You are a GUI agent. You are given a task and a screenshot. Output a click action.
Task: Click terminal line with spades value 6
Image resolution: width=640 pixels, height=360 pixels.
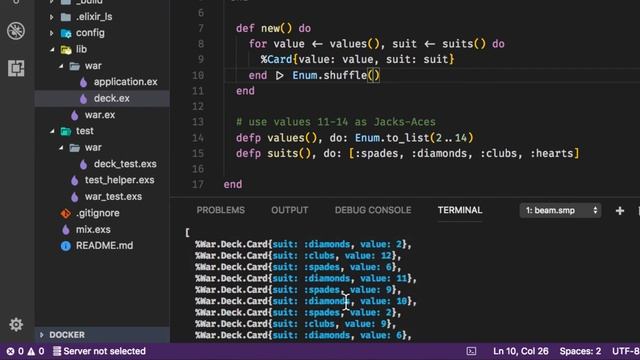tap(298, 267)
